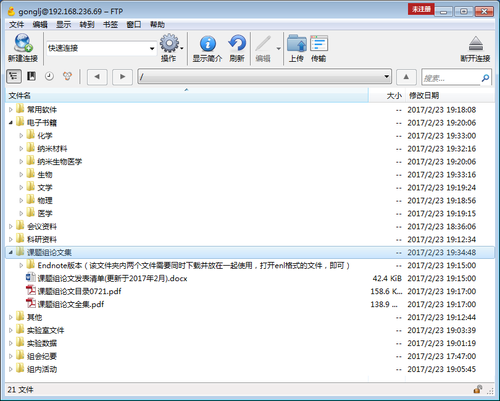The image size is (500, 401).
Task: Open the Transfers (传输) window icon
Action: coord(319,44)
